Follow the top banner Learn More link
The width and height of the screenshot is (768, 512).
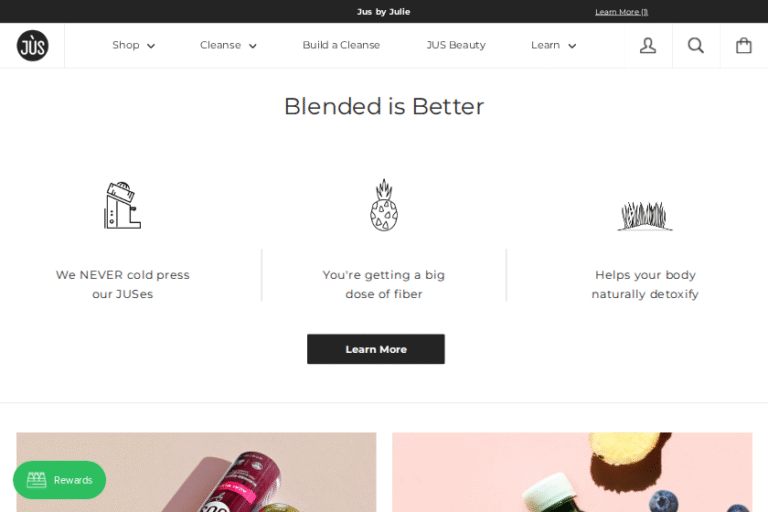[622, 12]
